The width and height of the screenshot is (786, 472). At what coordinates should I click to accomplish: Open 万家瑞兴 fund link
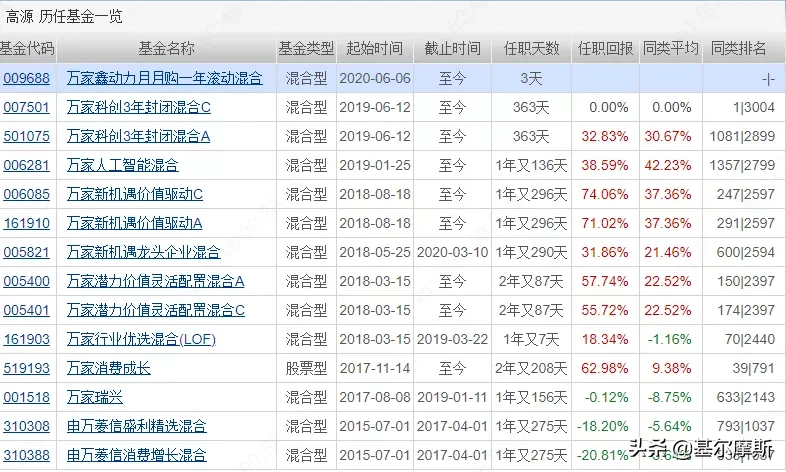tap(95, 397)
